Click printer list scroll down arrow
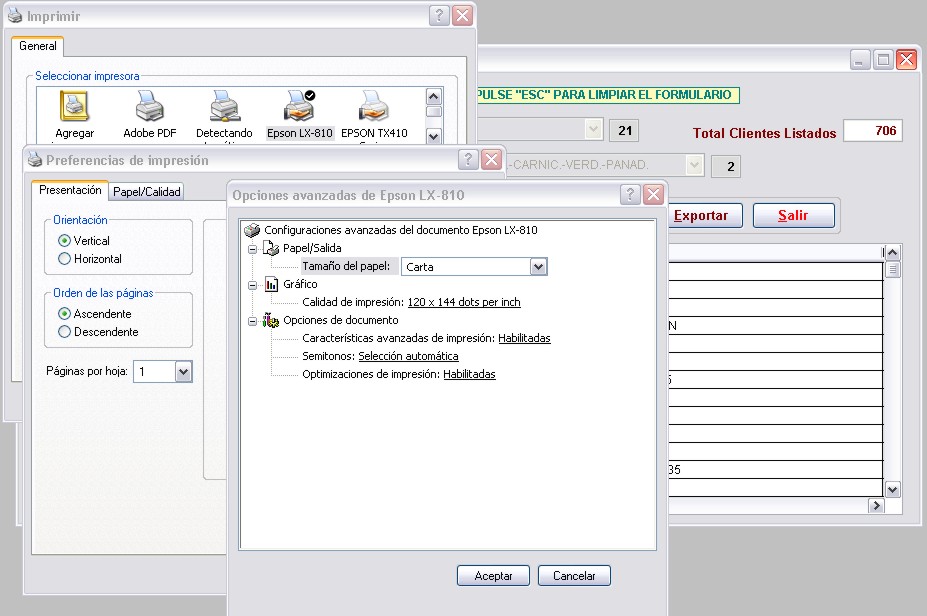 pos(433,137)
